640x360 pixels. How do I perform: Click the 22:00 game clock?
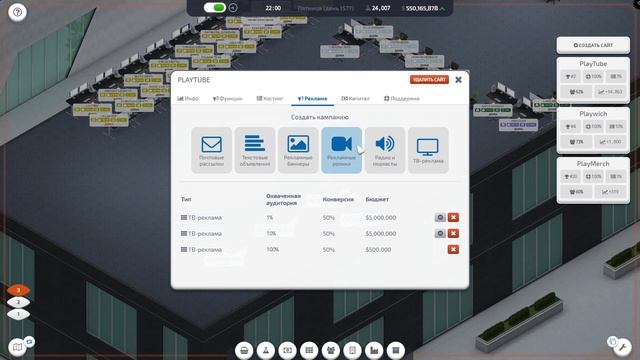click(x=273, y=8)
